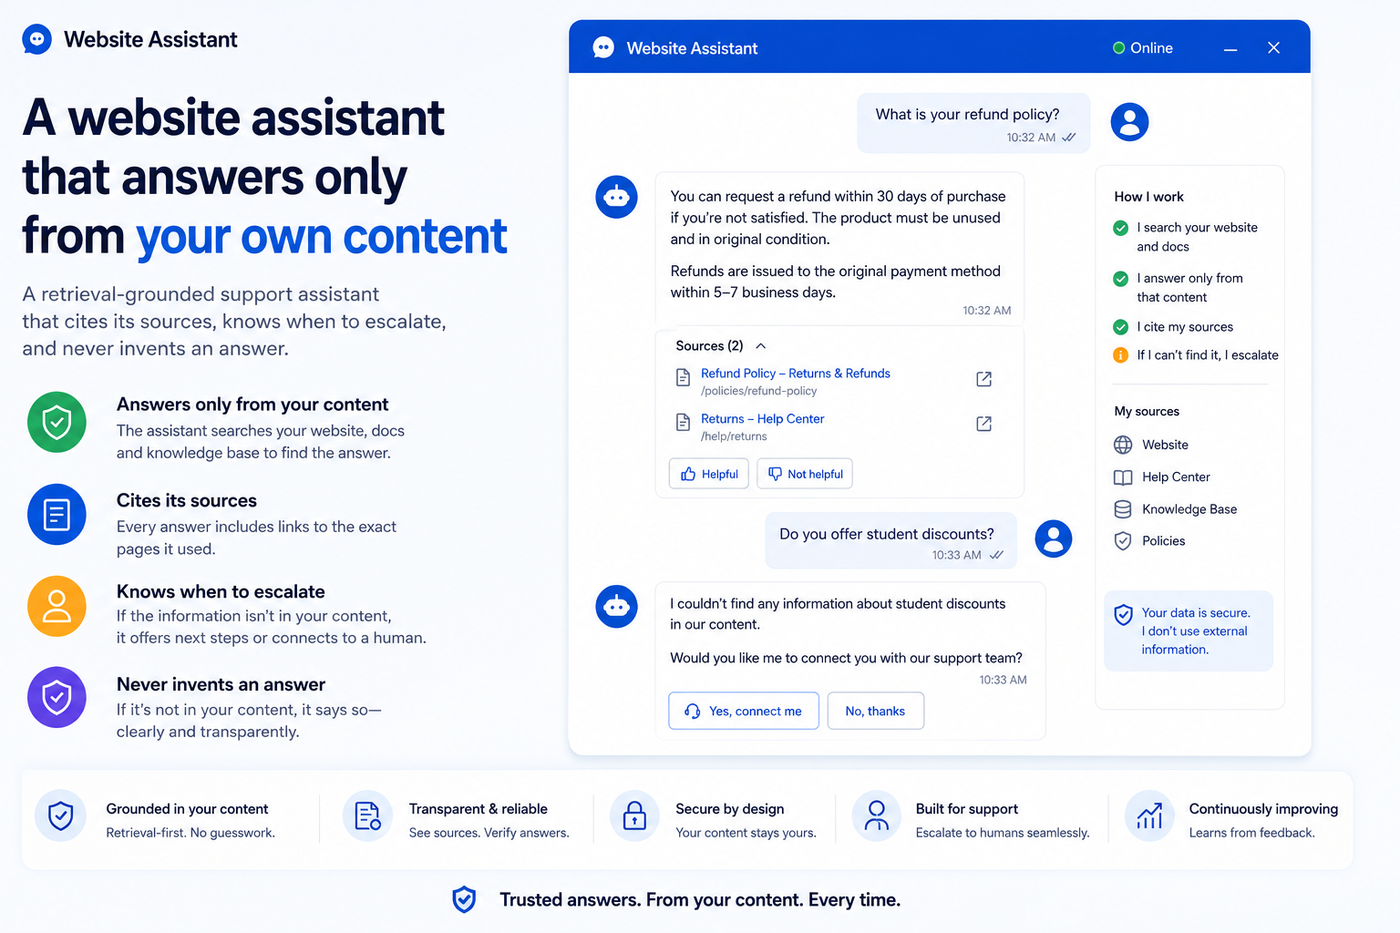Viewport: 1400px width, 933px height.
Task: Click the No, thanks button
Action: click(875, 711)
